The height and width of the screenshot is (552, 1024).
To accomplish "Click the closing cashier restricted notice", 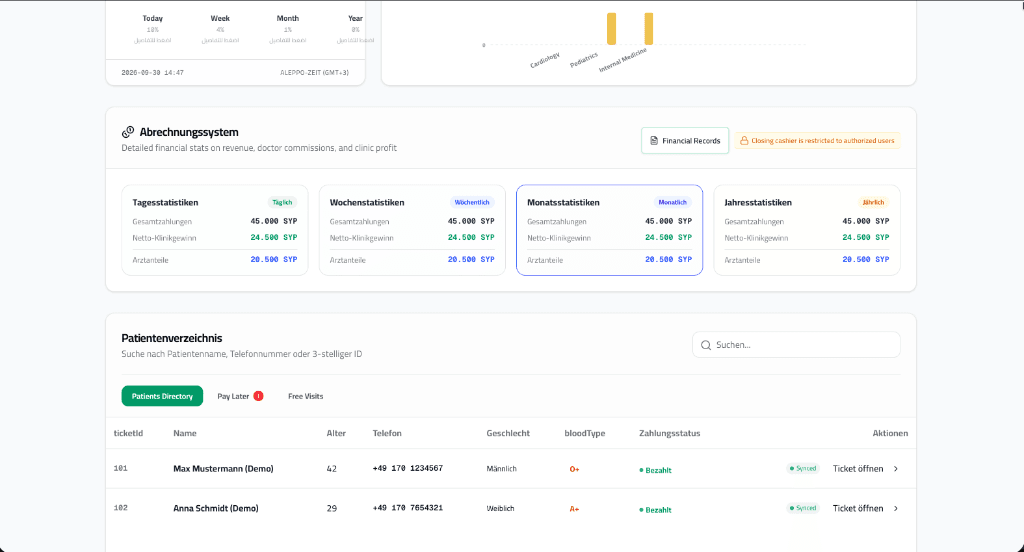I will [818, 140].
